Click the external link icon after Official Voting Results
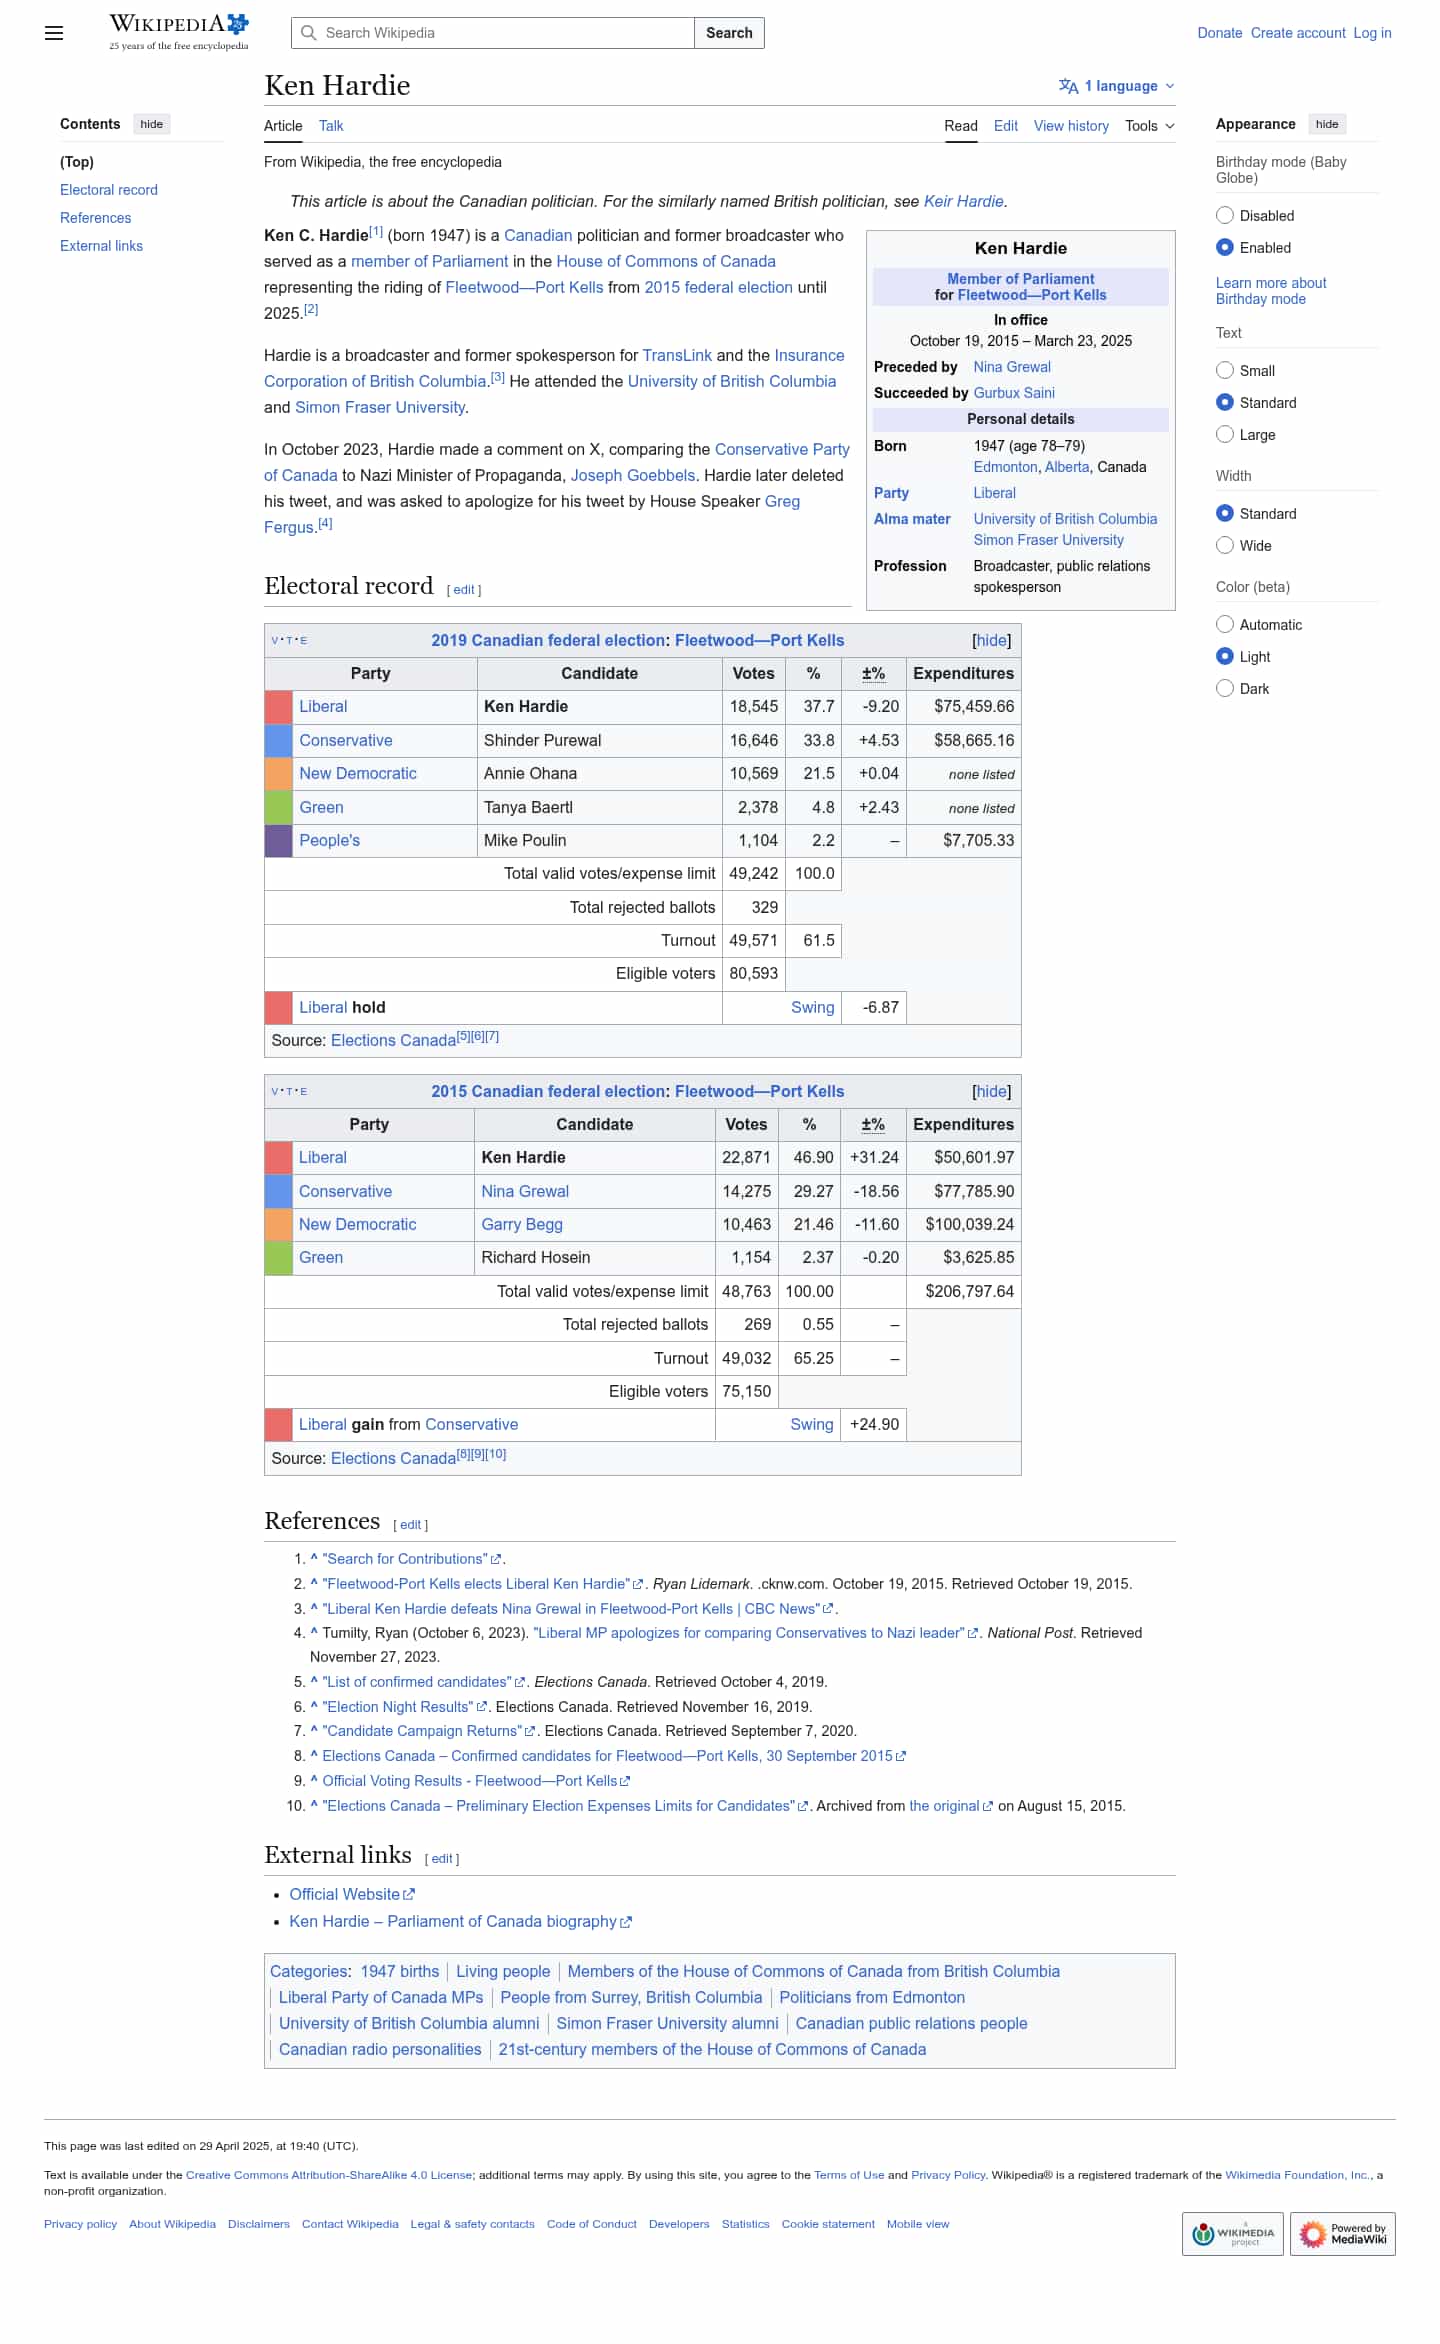 [625, 1781]
